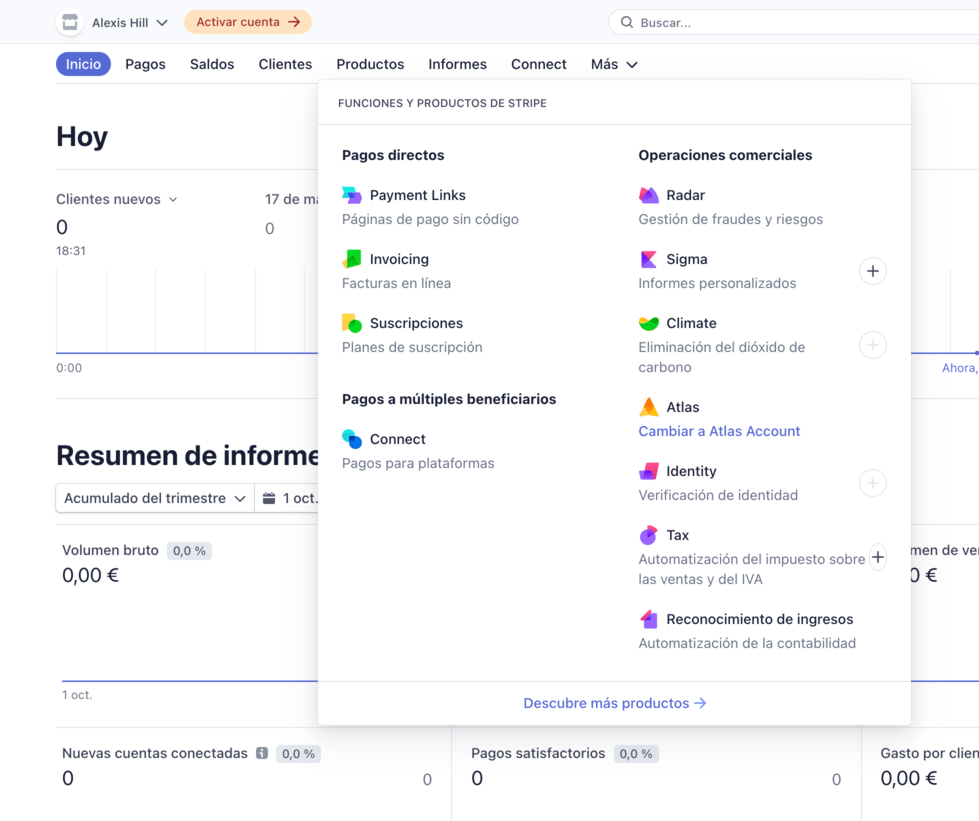This screenshot has height=821, width=979.
Task: Open Suscripciones via its icon
Action: tap(351, 323)
